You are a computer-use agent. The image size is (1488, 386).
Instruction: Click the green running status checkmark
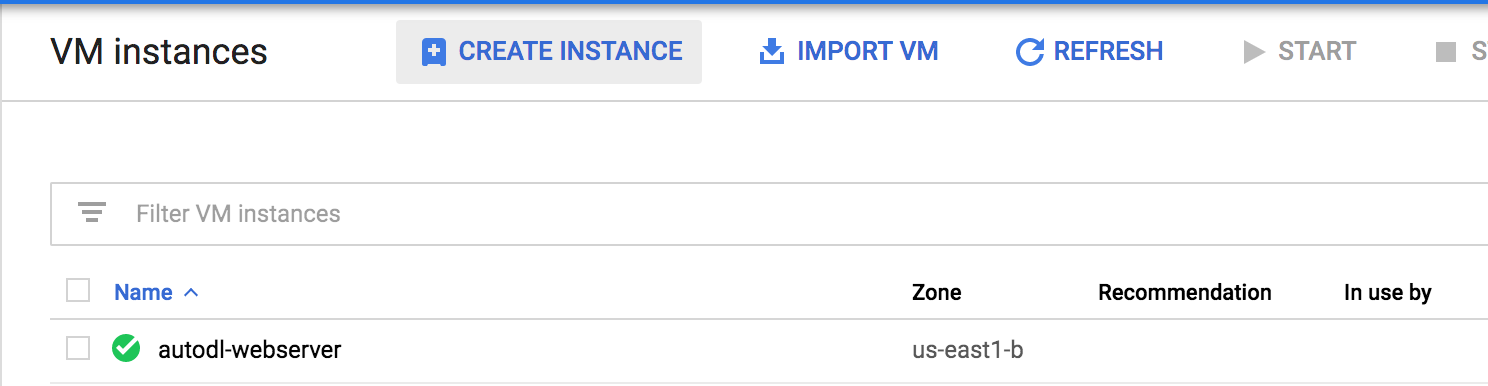point(126,349)
